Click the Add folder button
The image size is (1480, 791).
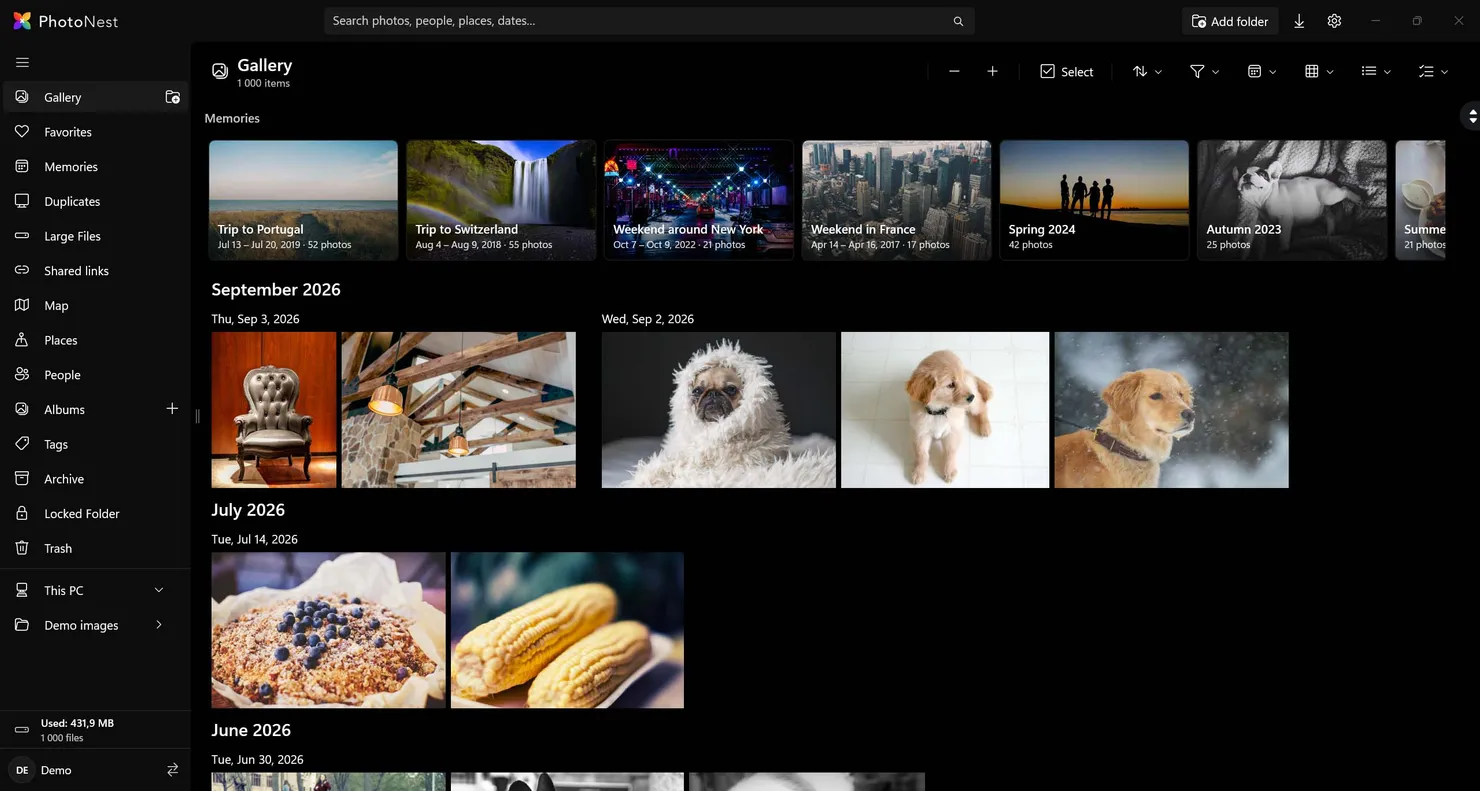click(1230, 21)
